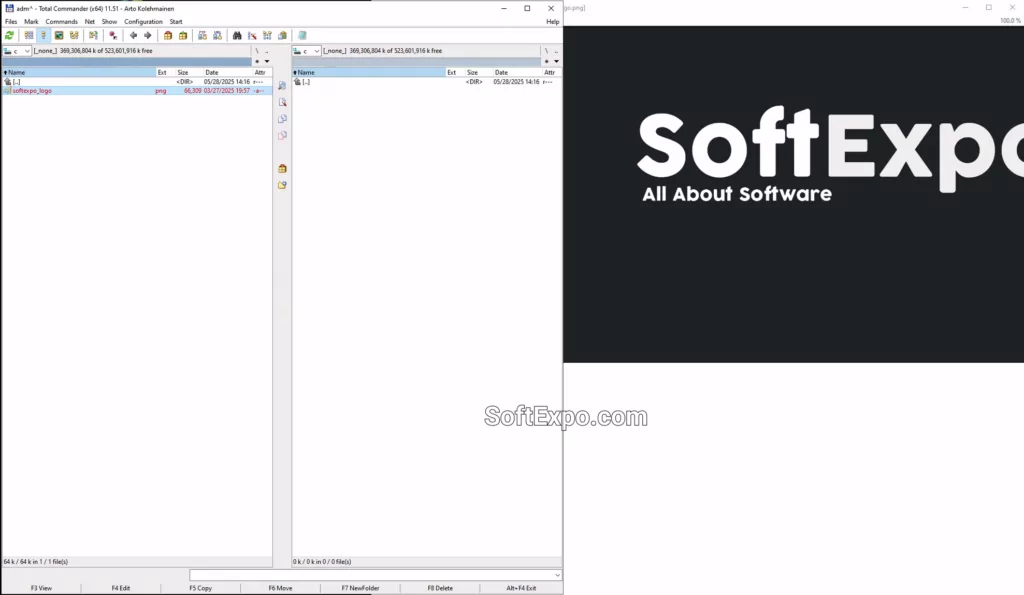Screen dimensions: 1024x595
Task: Click the command line input field
Action: point(370,575)
